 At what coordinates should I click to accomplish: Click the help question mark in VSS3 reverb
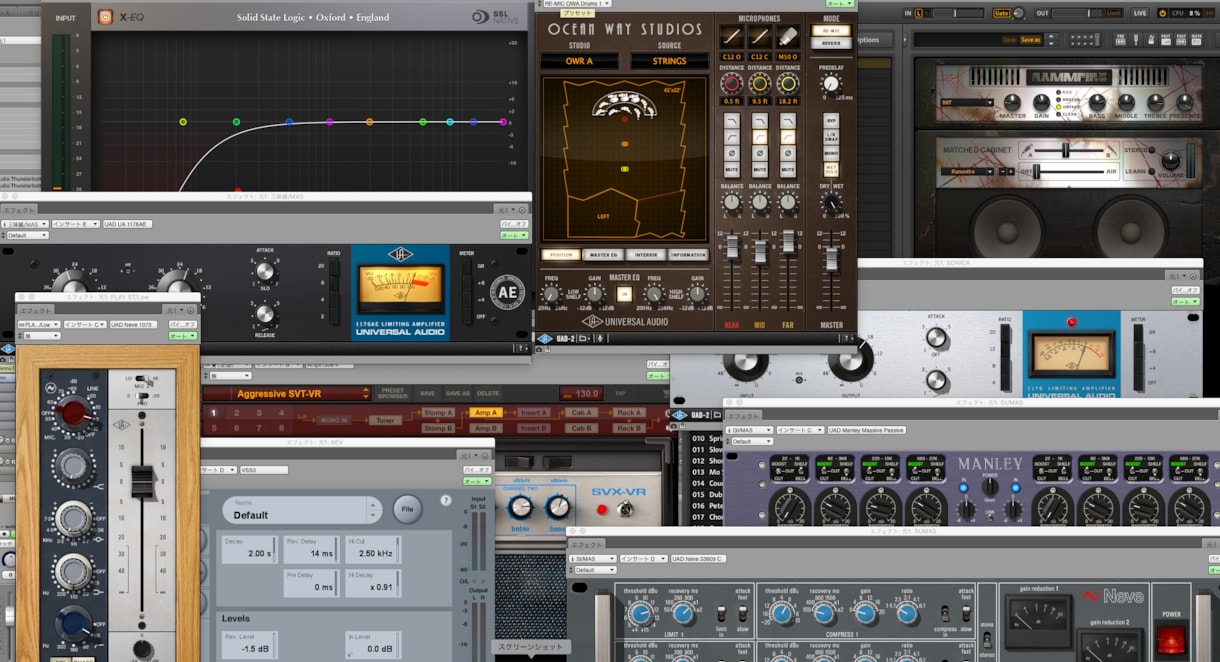(x=446, y=500)
